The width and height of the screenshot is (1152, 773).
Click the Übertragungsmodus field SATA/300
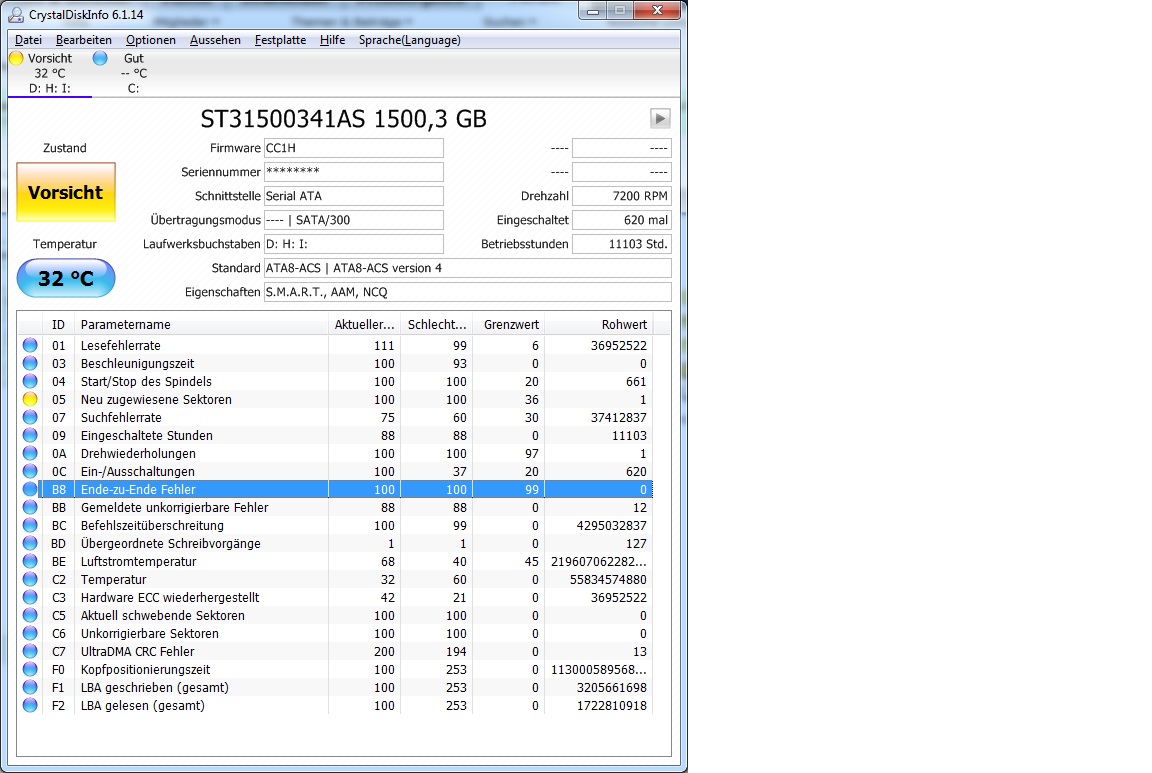click(x=354, y=220)
